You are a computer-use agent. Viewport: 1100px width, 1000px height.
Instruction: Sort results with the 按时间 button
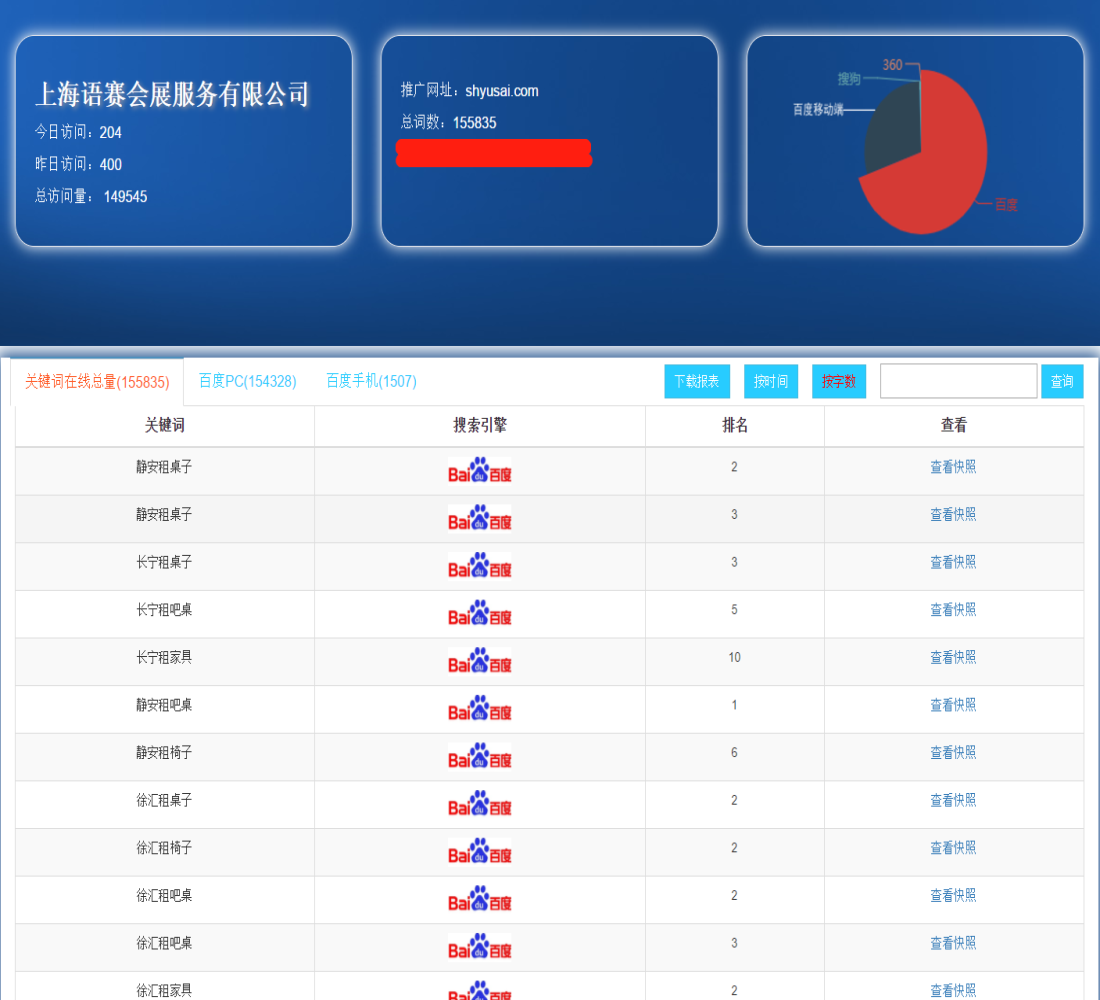click(770, 381)
